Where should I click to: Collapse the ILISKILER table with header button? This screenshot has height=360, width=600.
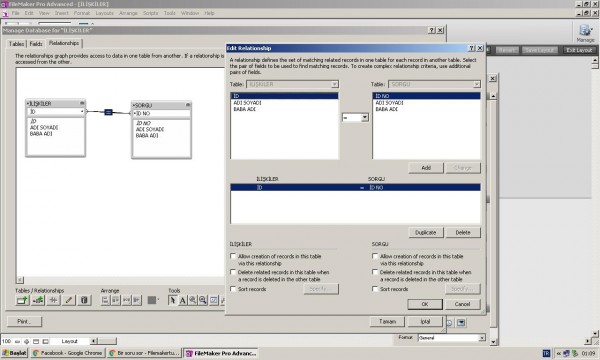[82, 103]
